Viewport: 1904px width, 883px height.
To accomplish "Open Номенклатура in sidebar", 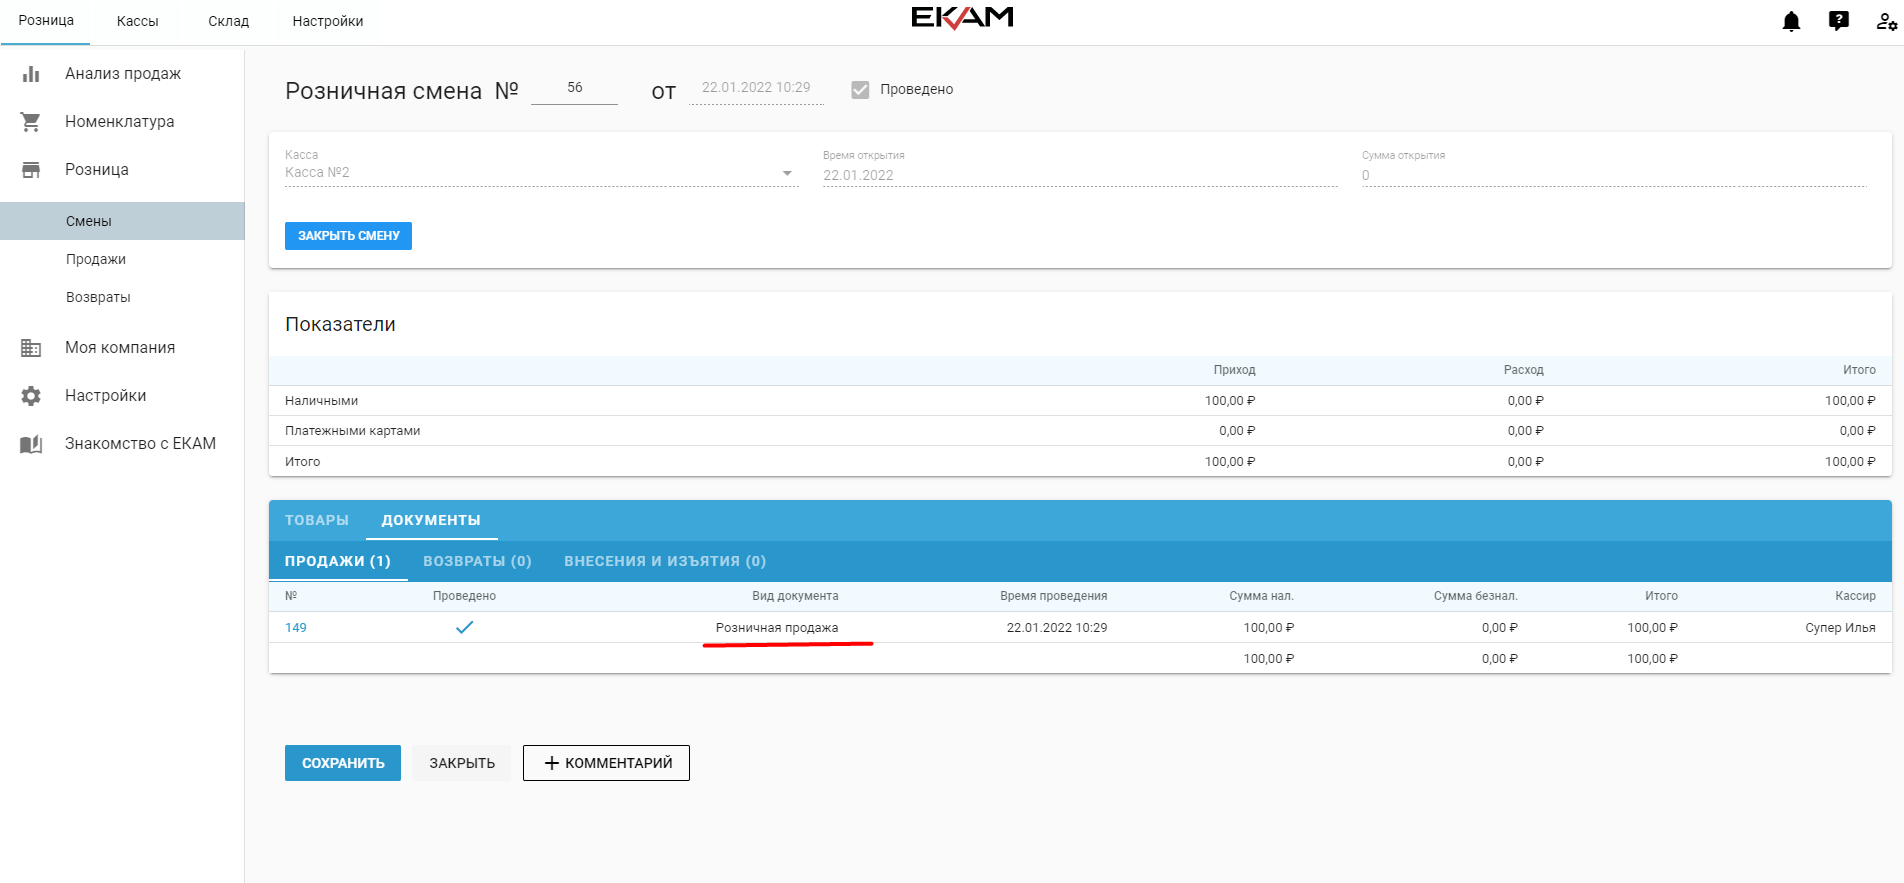I will [120, 122].
